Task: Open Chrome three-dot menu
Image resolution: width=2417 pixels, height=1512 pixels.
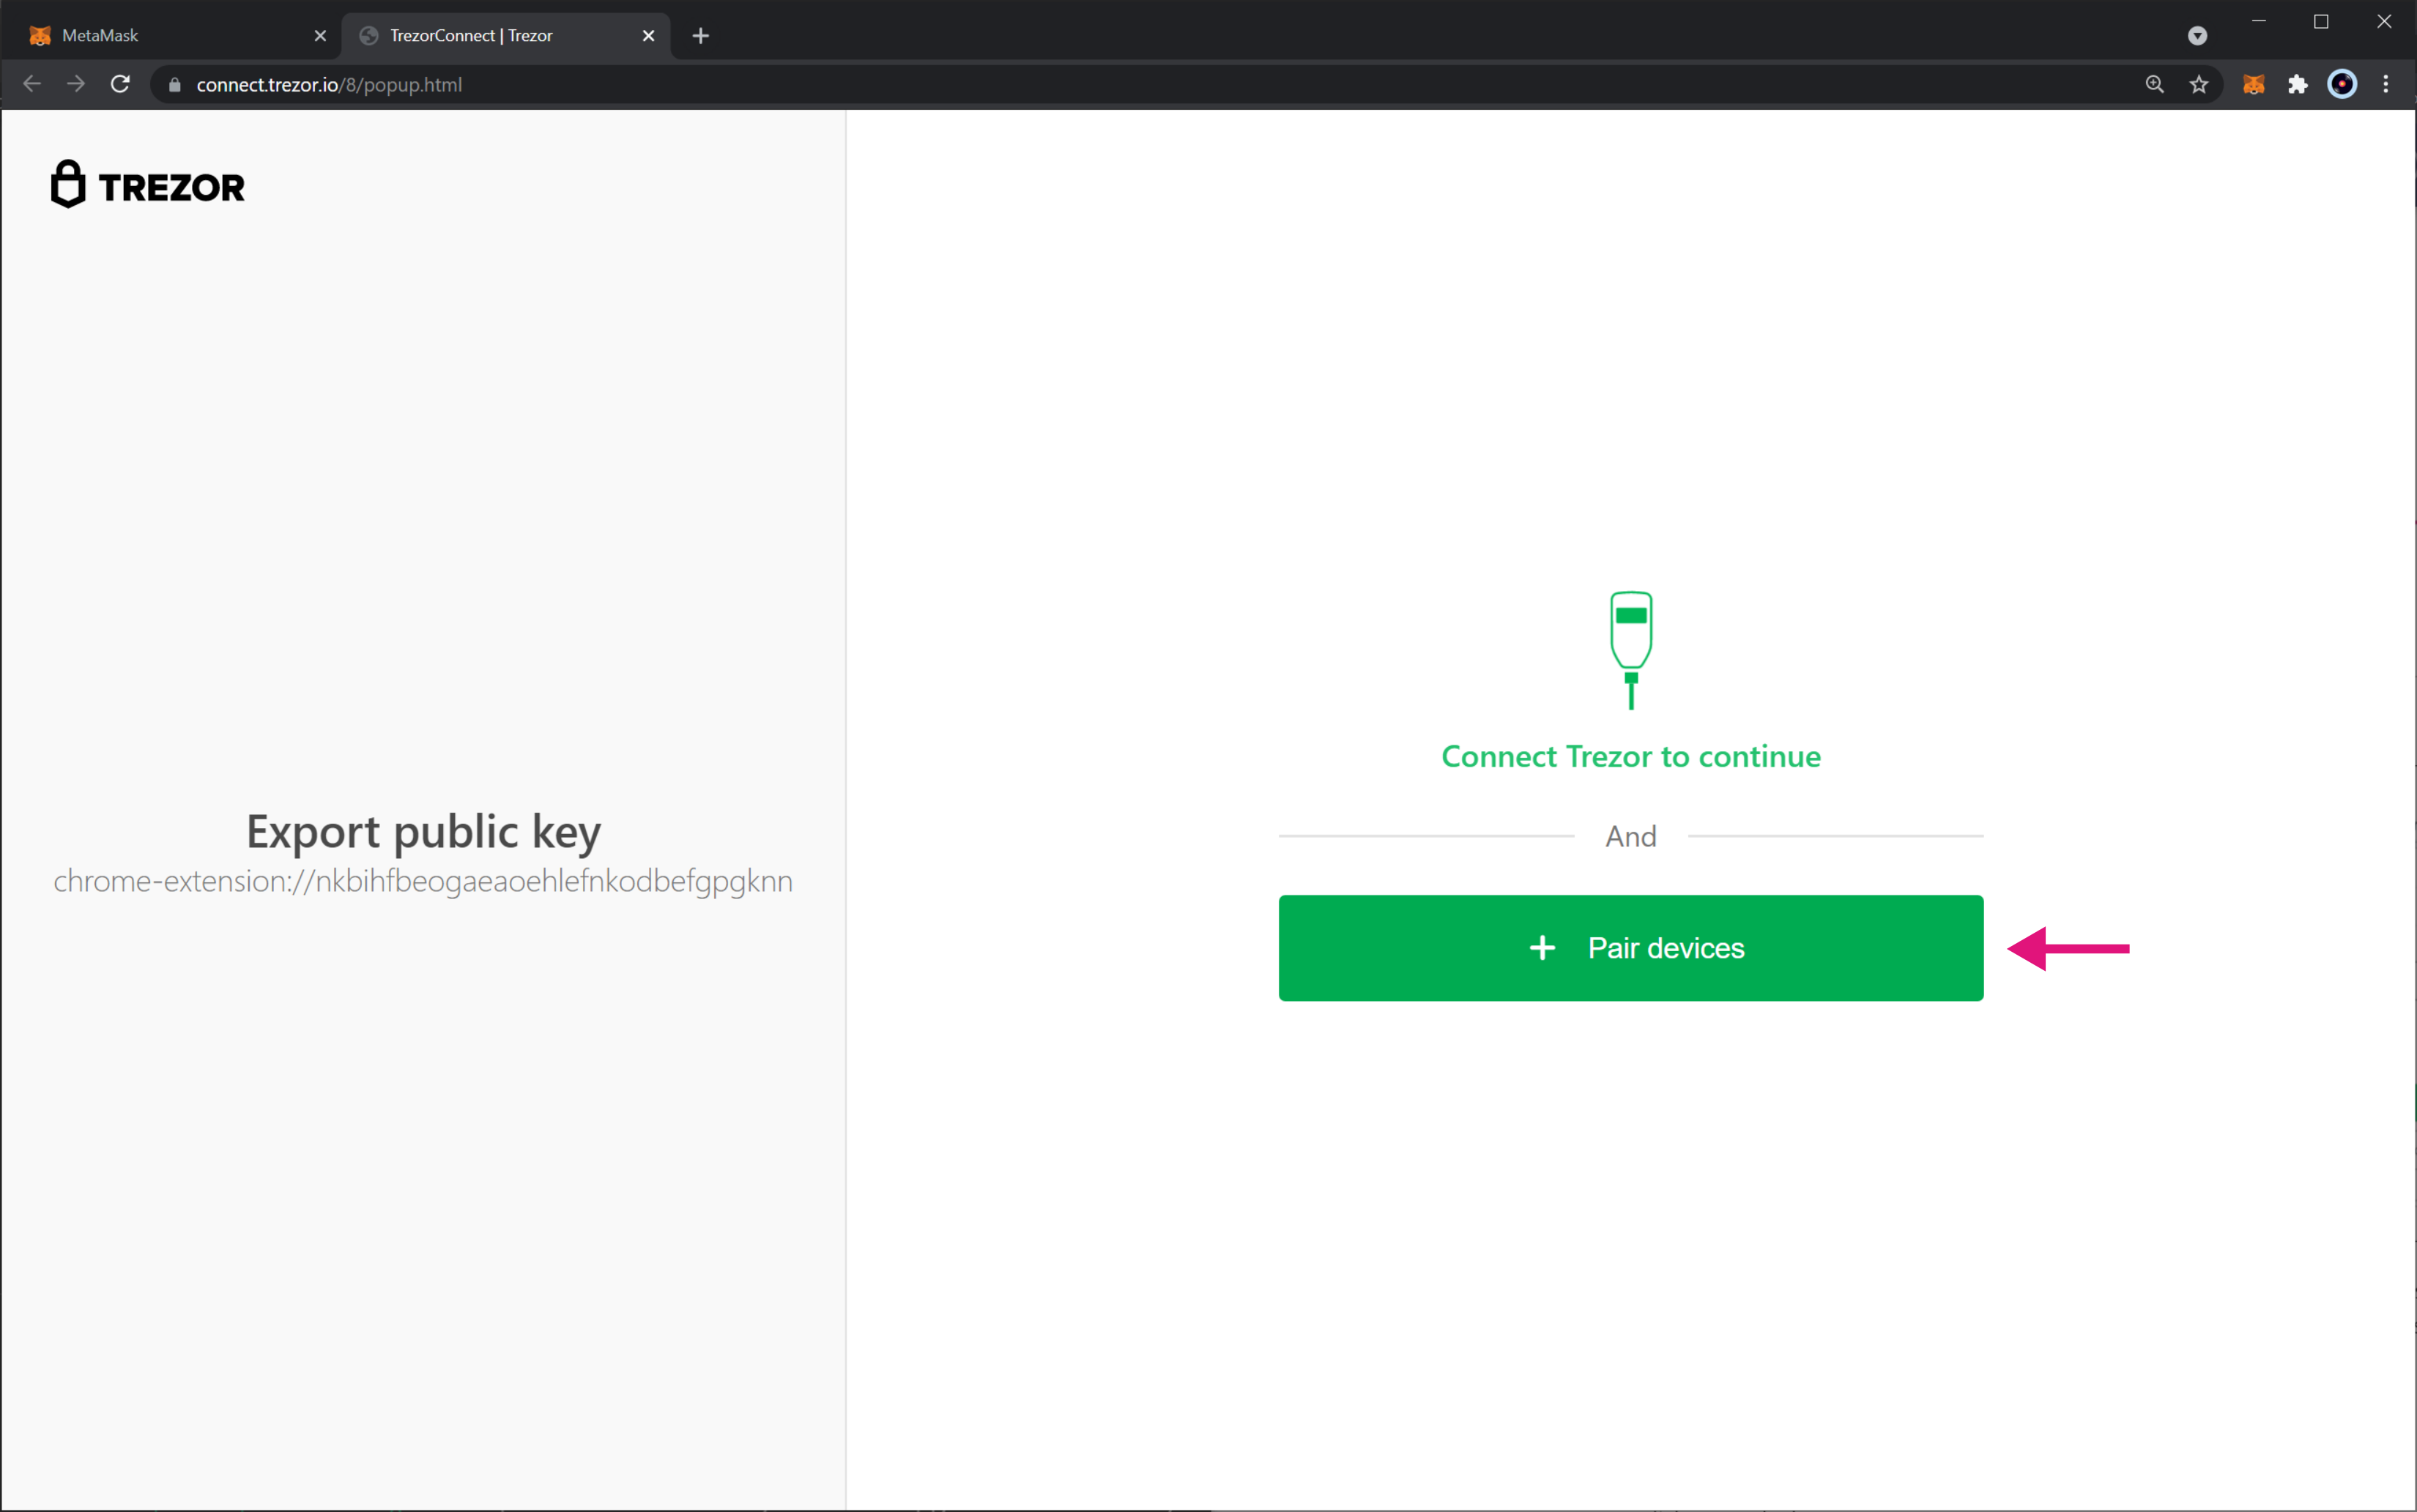Action: pos(2385,84)
